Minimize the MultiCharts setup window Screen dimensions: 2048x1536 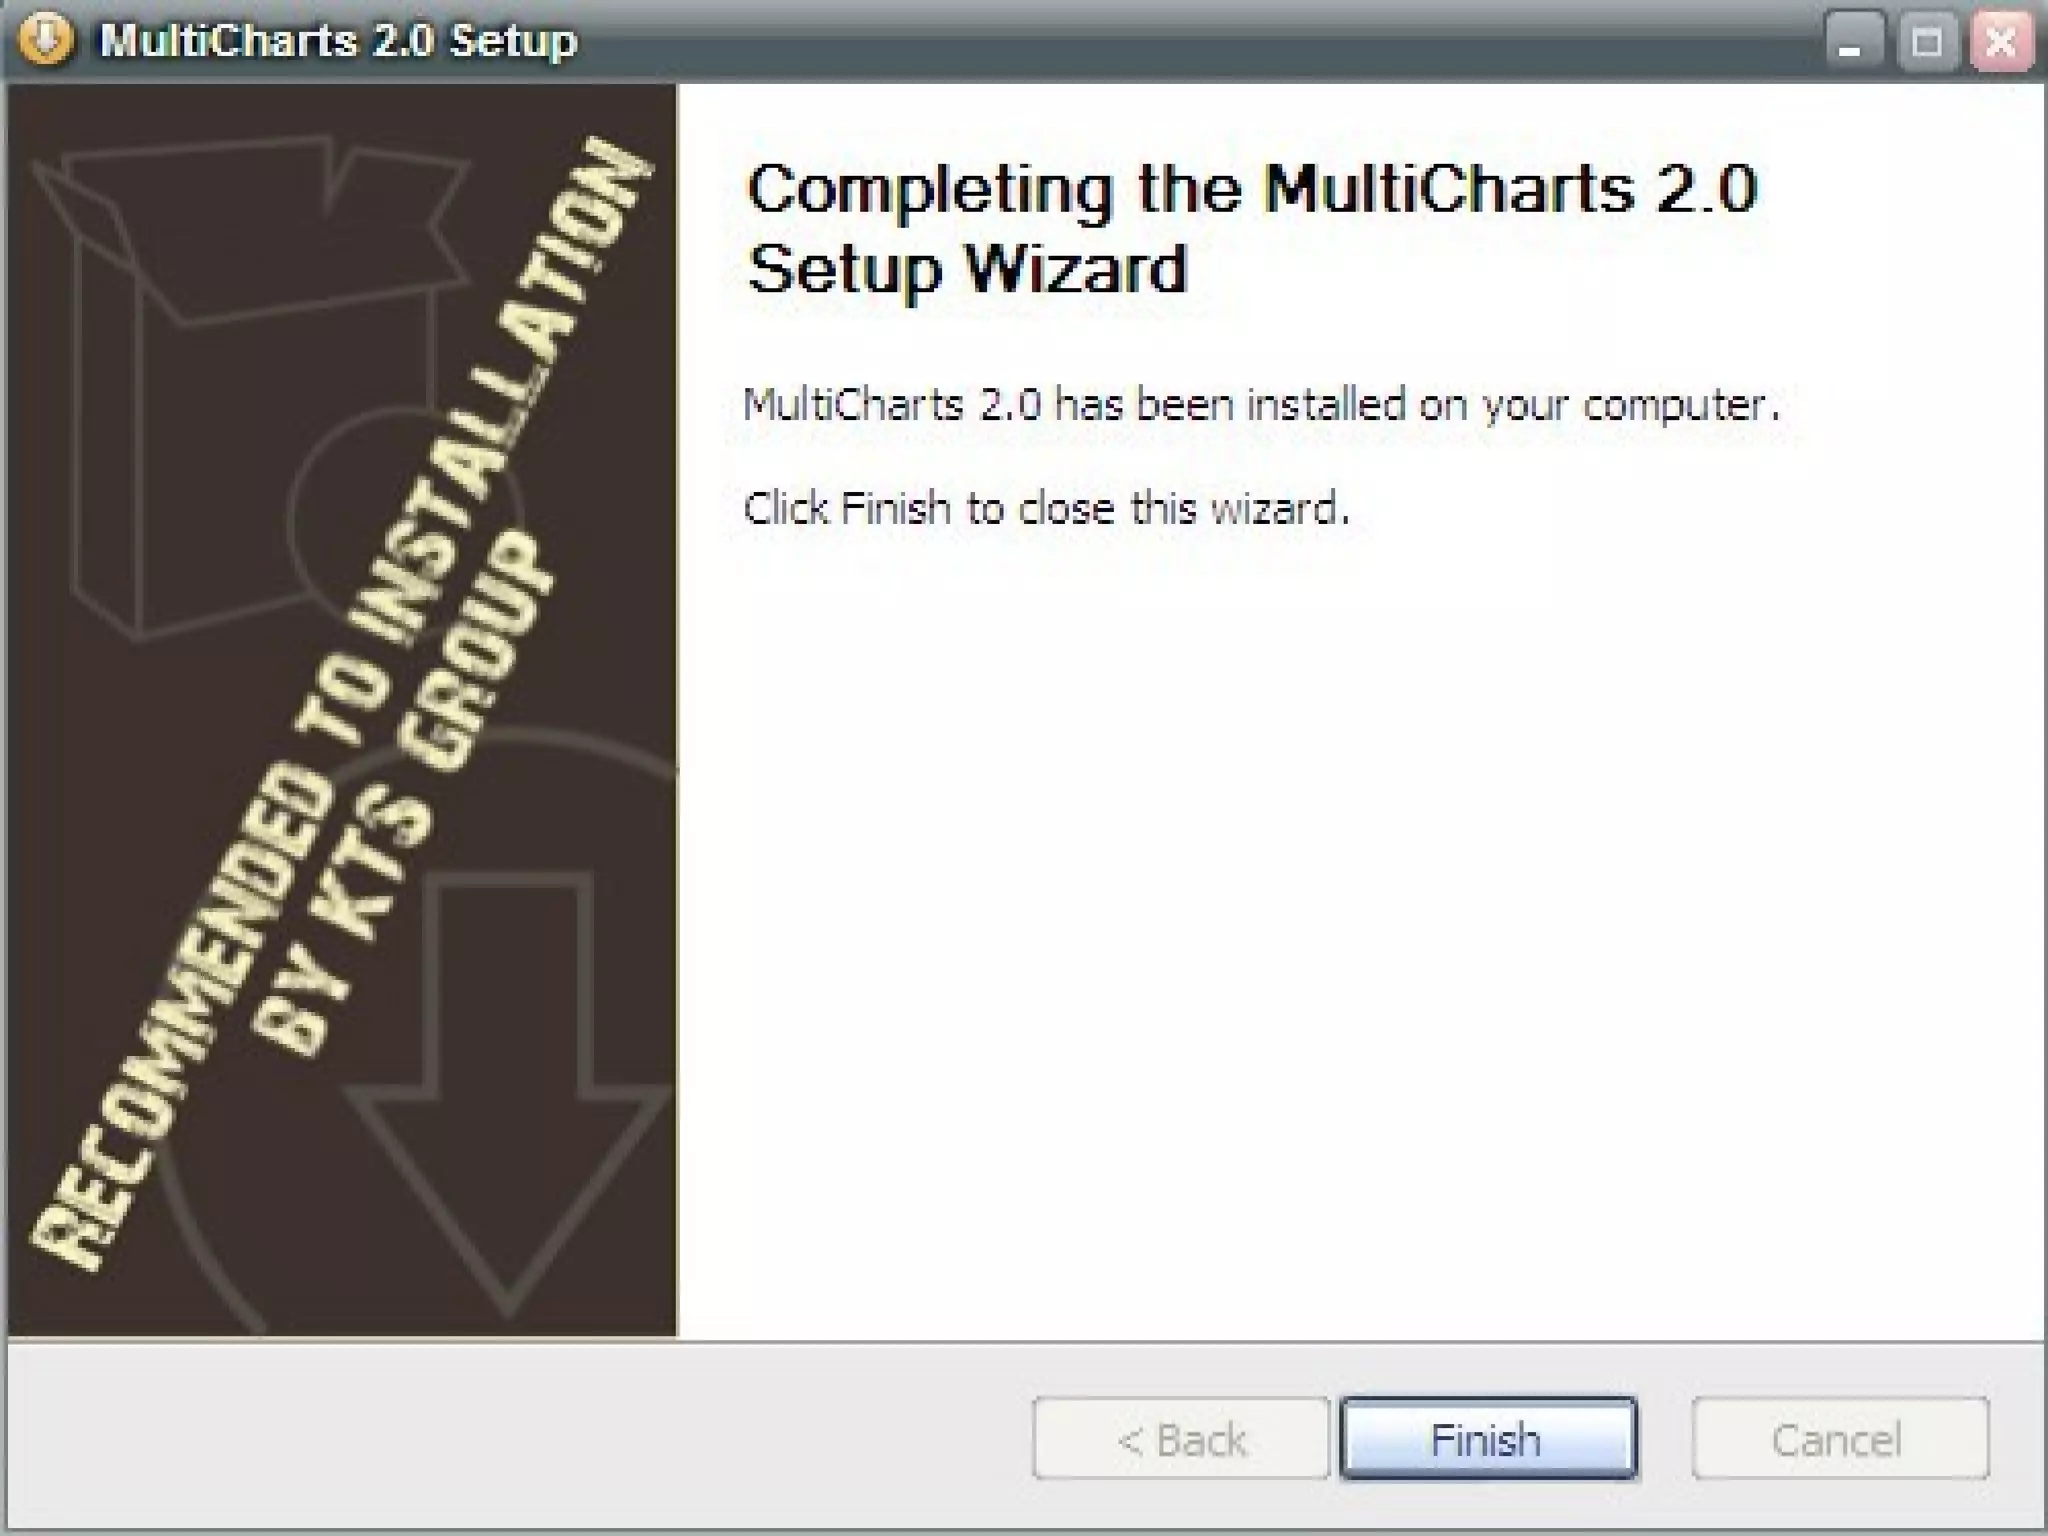click(1855, 41)
